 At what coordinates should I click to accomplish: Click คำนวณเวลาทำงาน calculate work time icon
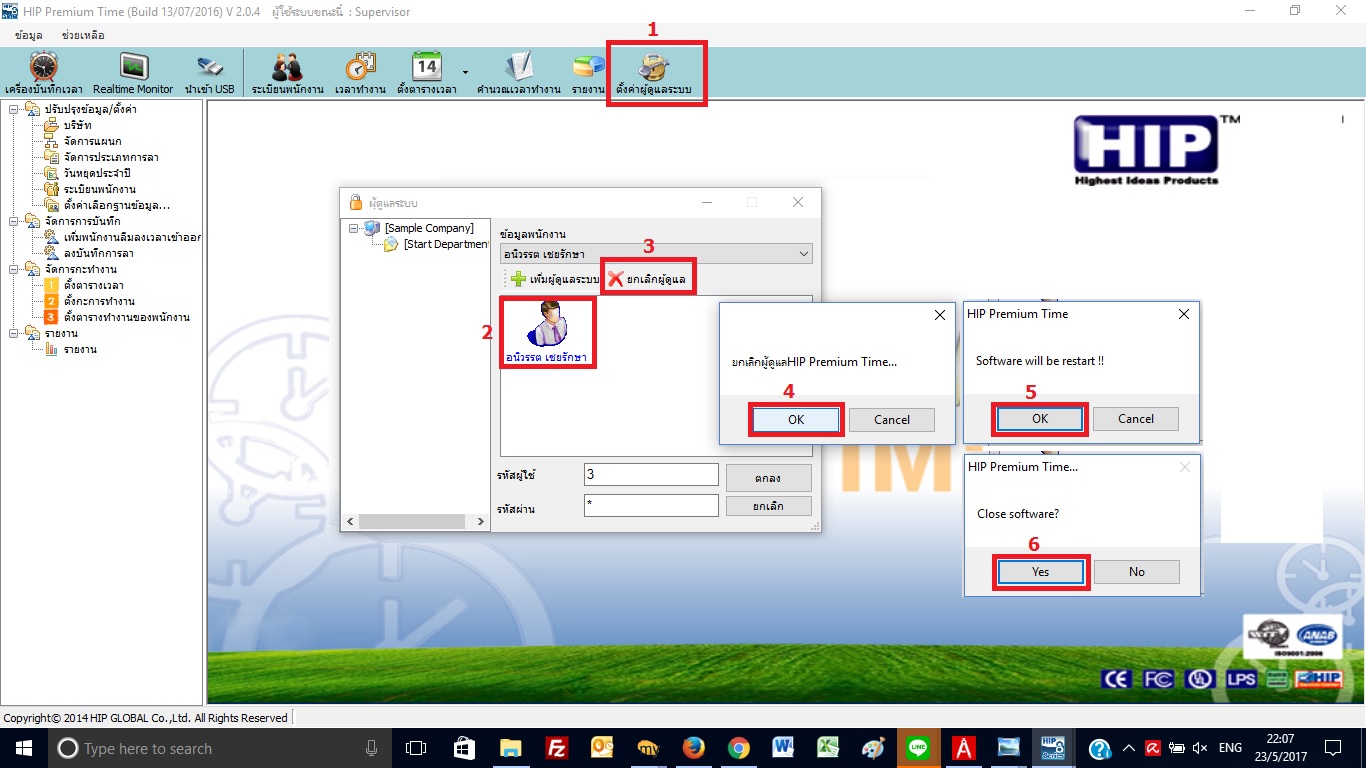pos(518,73)
